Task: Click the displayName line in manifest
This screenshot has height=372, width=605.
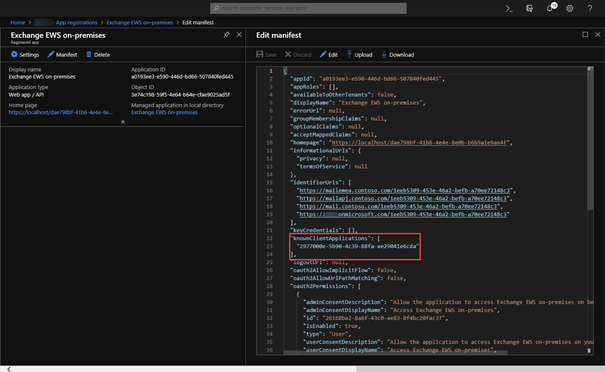Action: (x=358, y=103)
